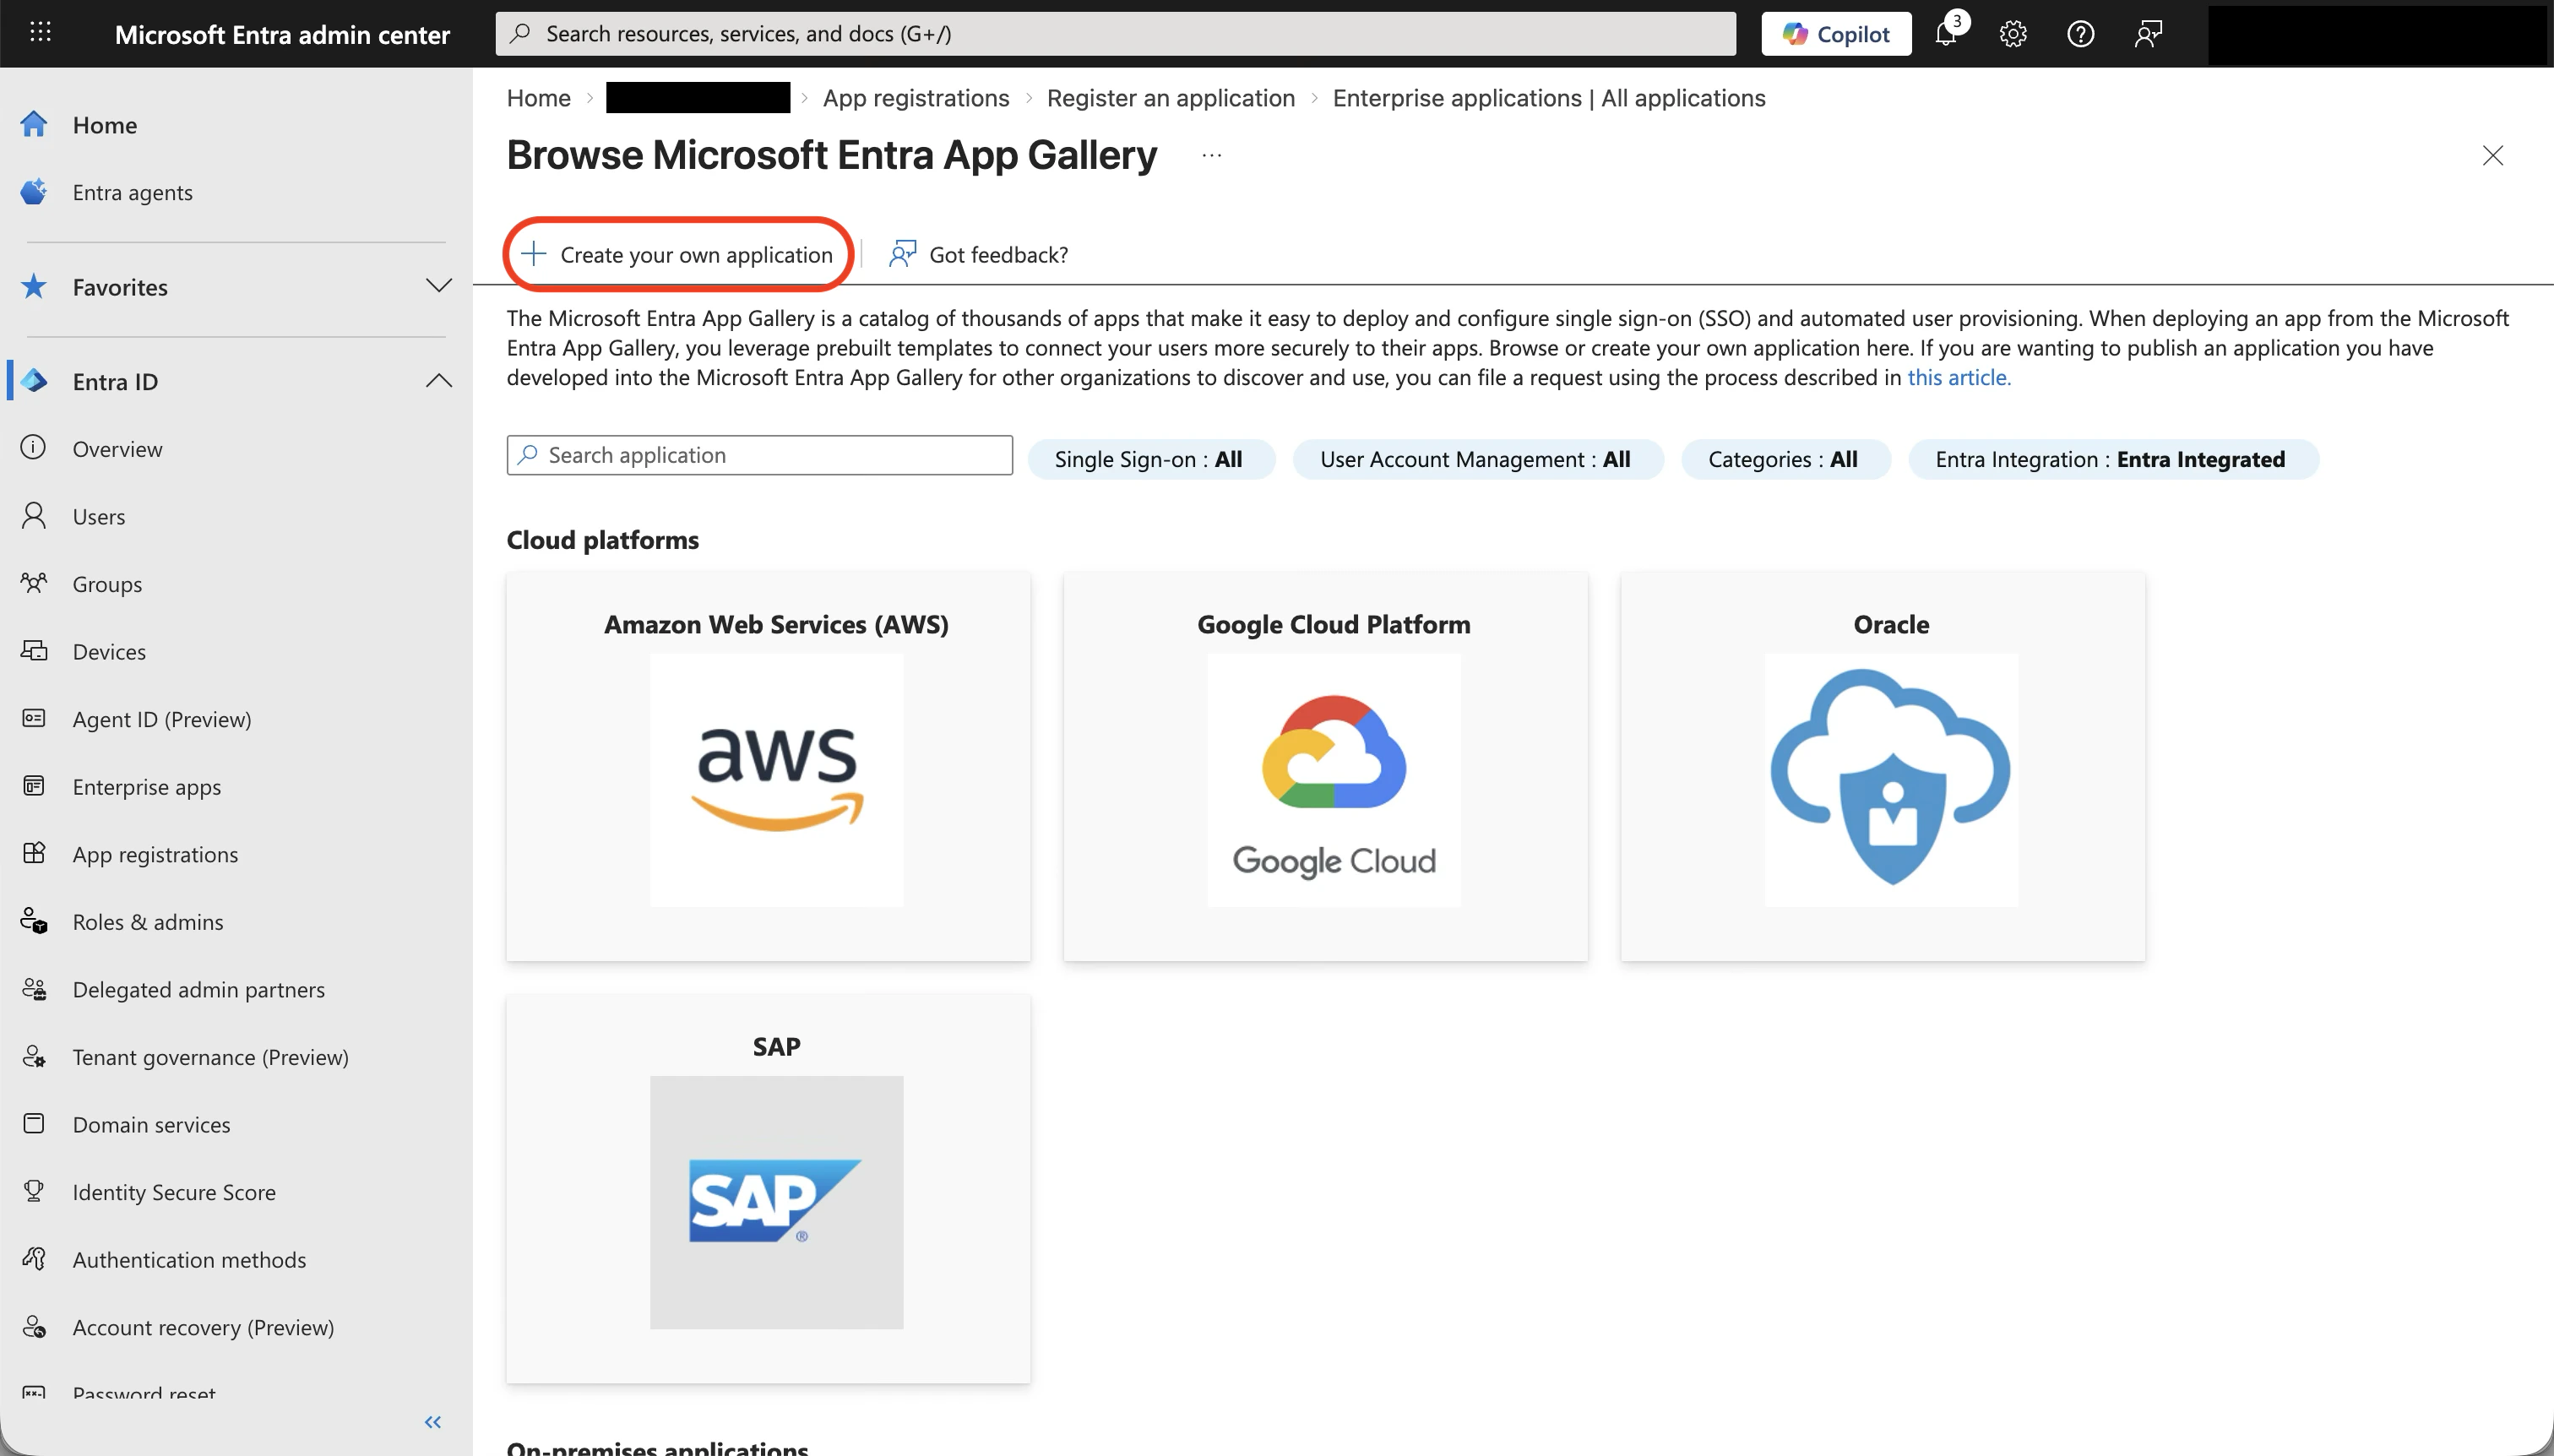
Task: Open the notifications bell icon
Action: click(1946, 34)
